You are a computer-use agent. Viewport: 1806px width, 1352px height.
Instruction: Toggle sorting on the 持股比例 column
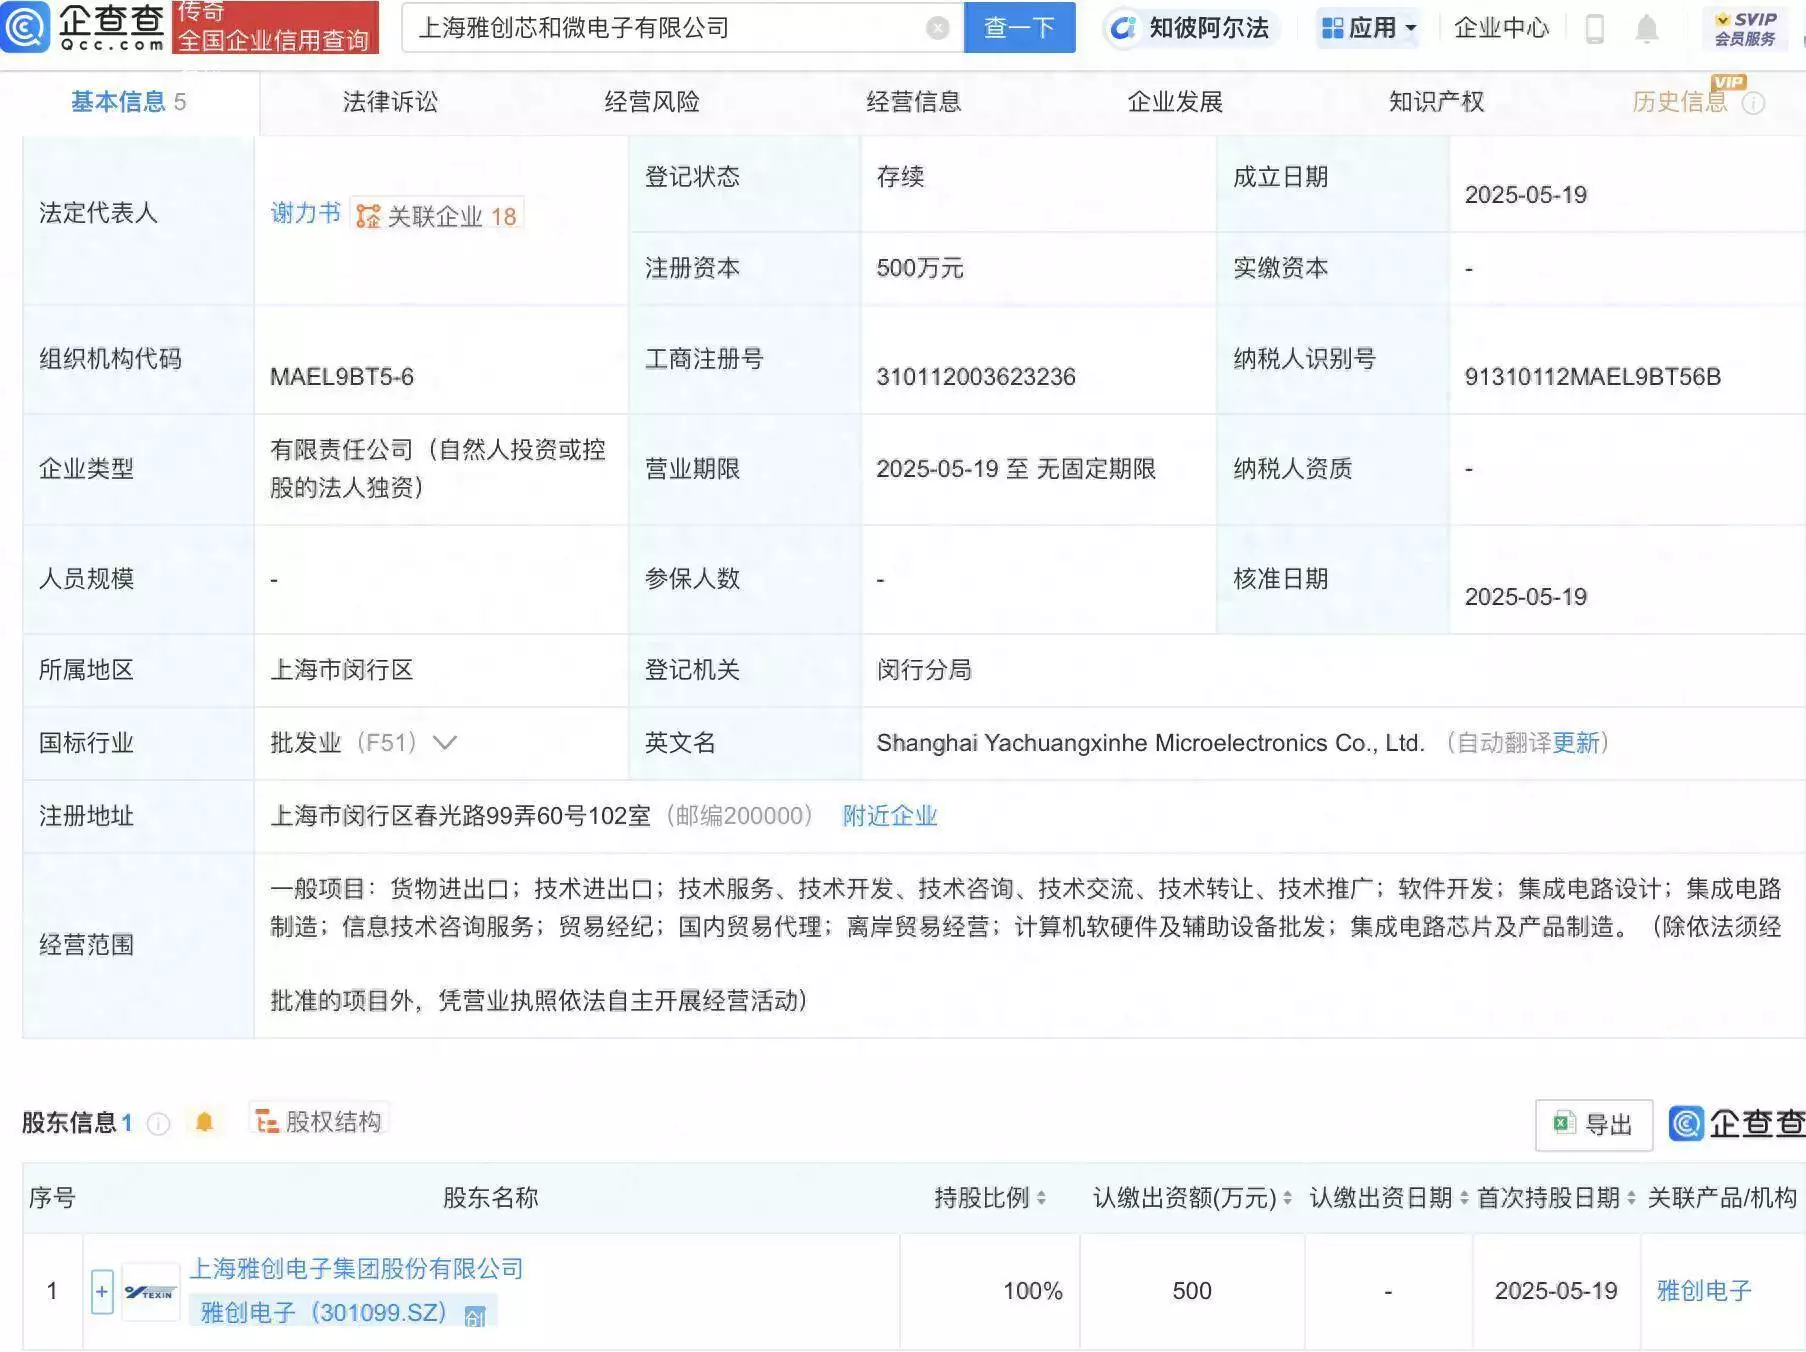[1043, 1197]
